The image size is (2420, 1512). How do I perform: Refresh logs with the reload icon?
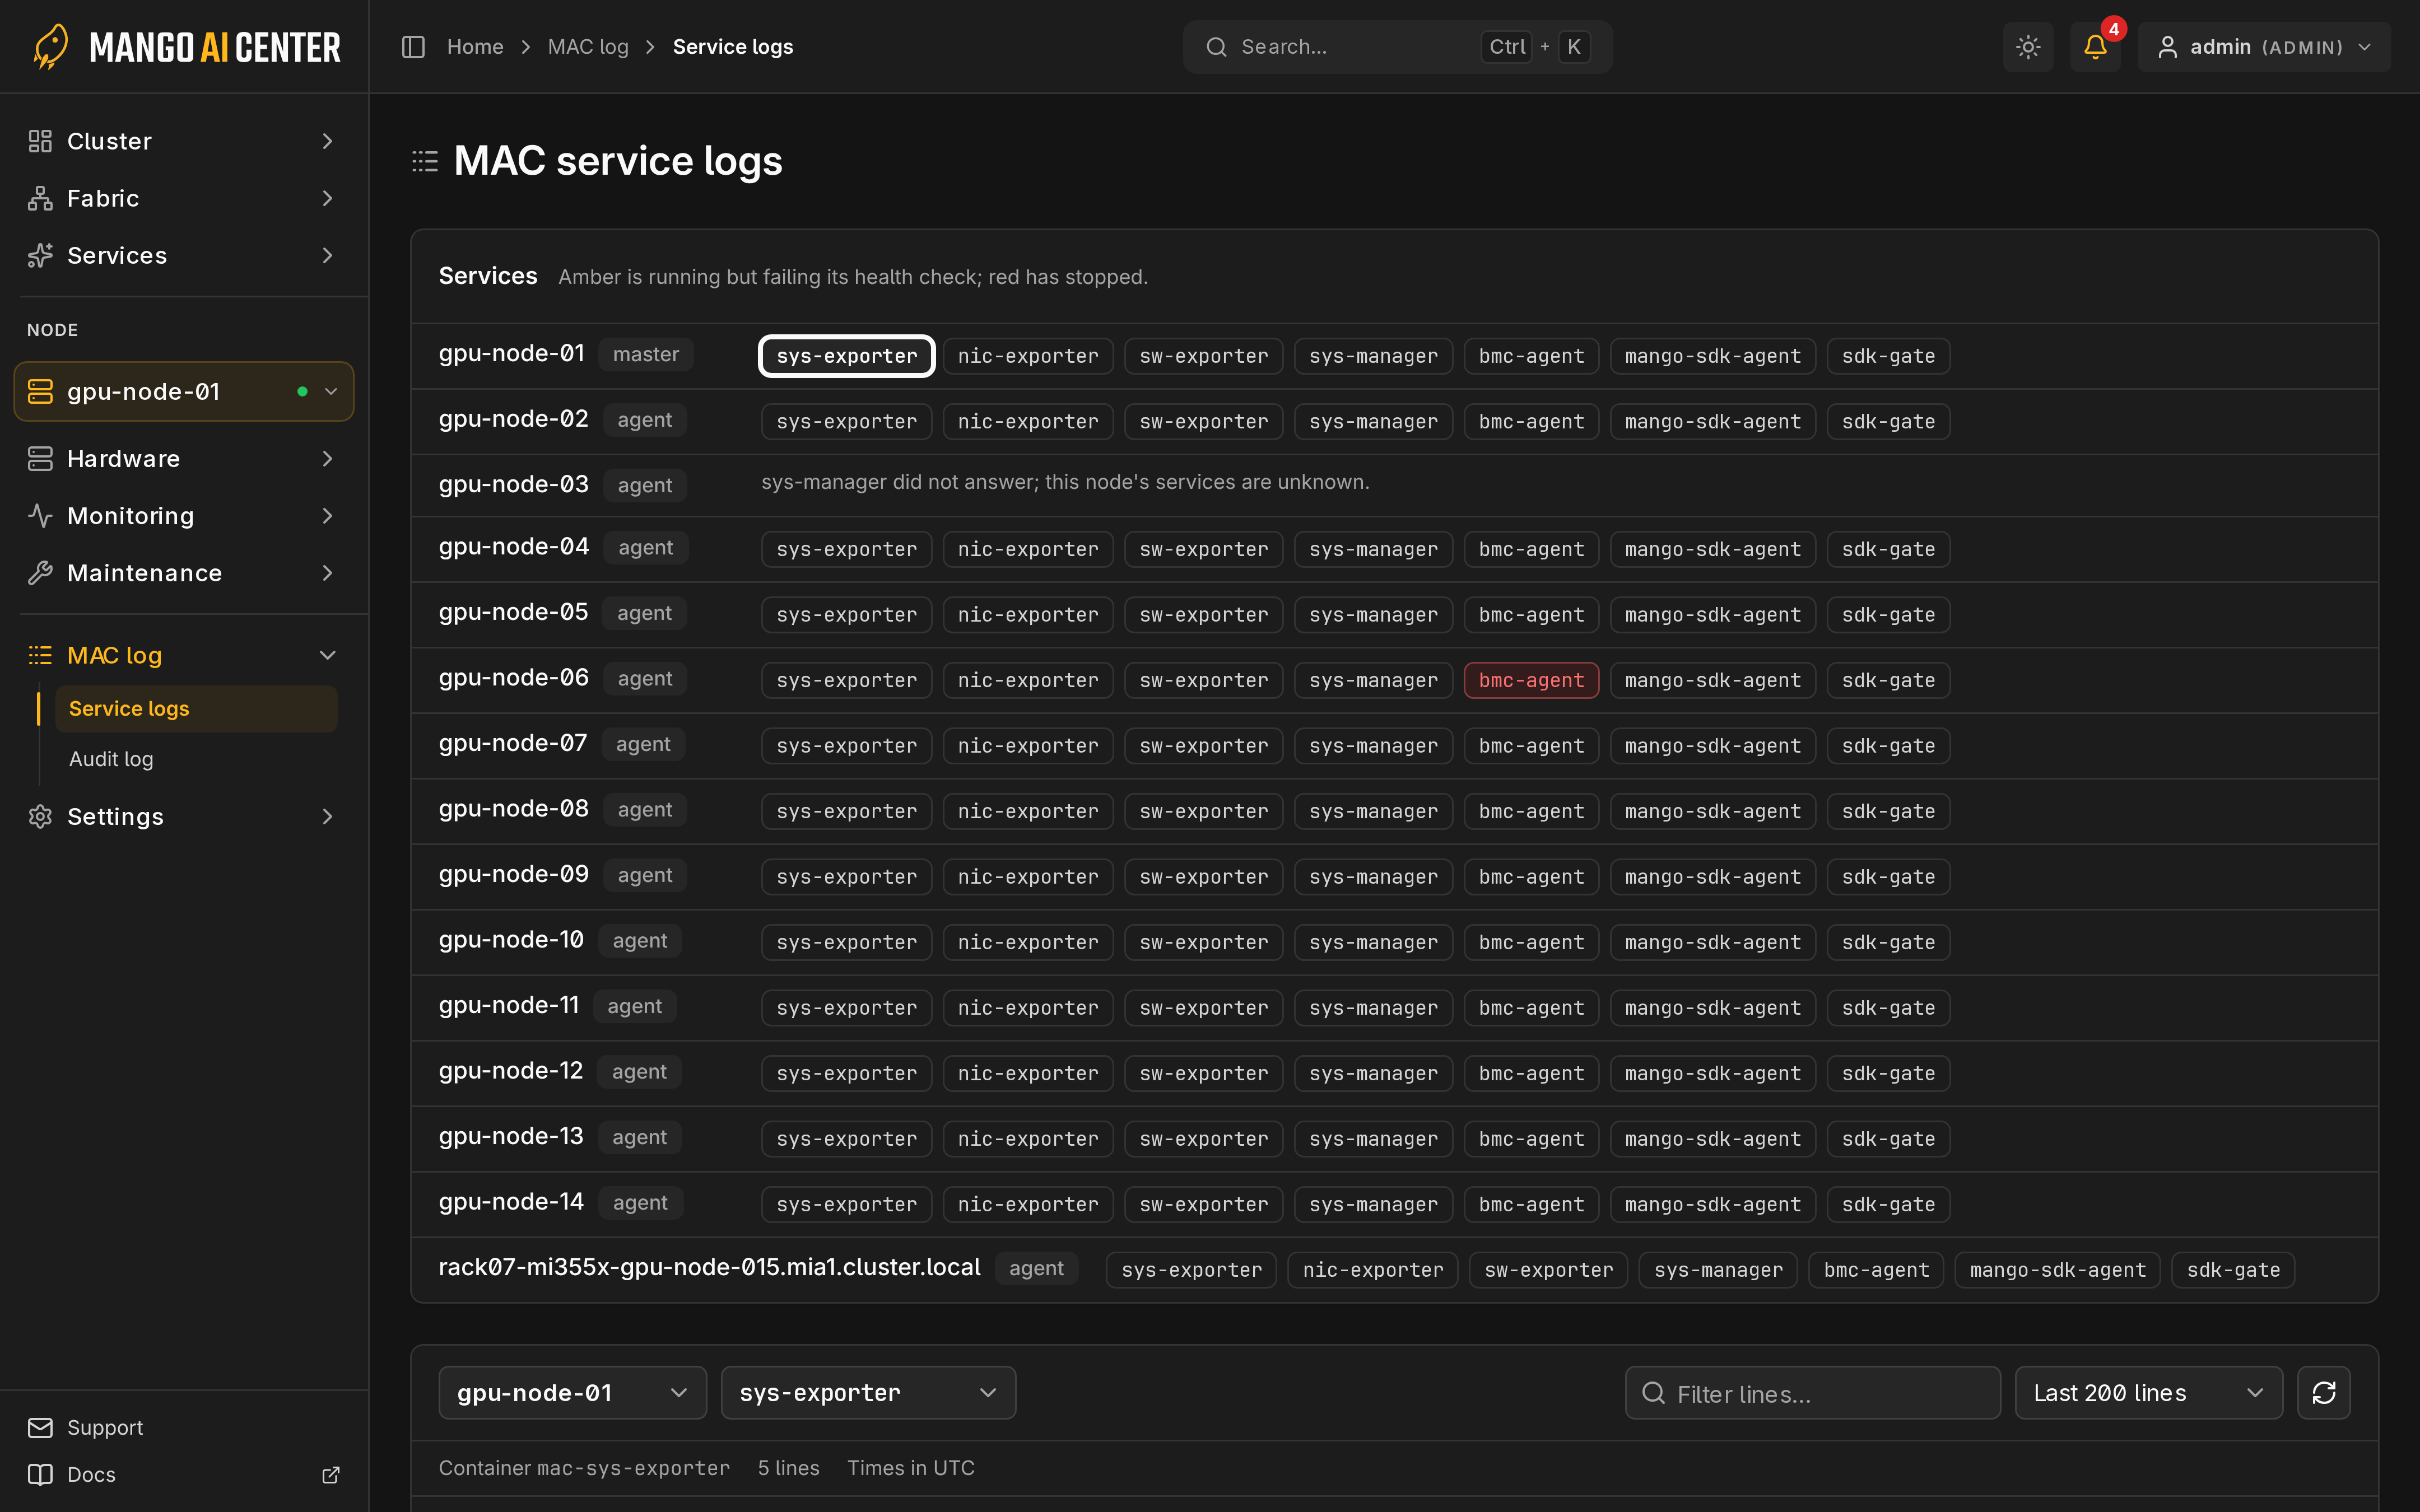[x=2323, y=1392]
